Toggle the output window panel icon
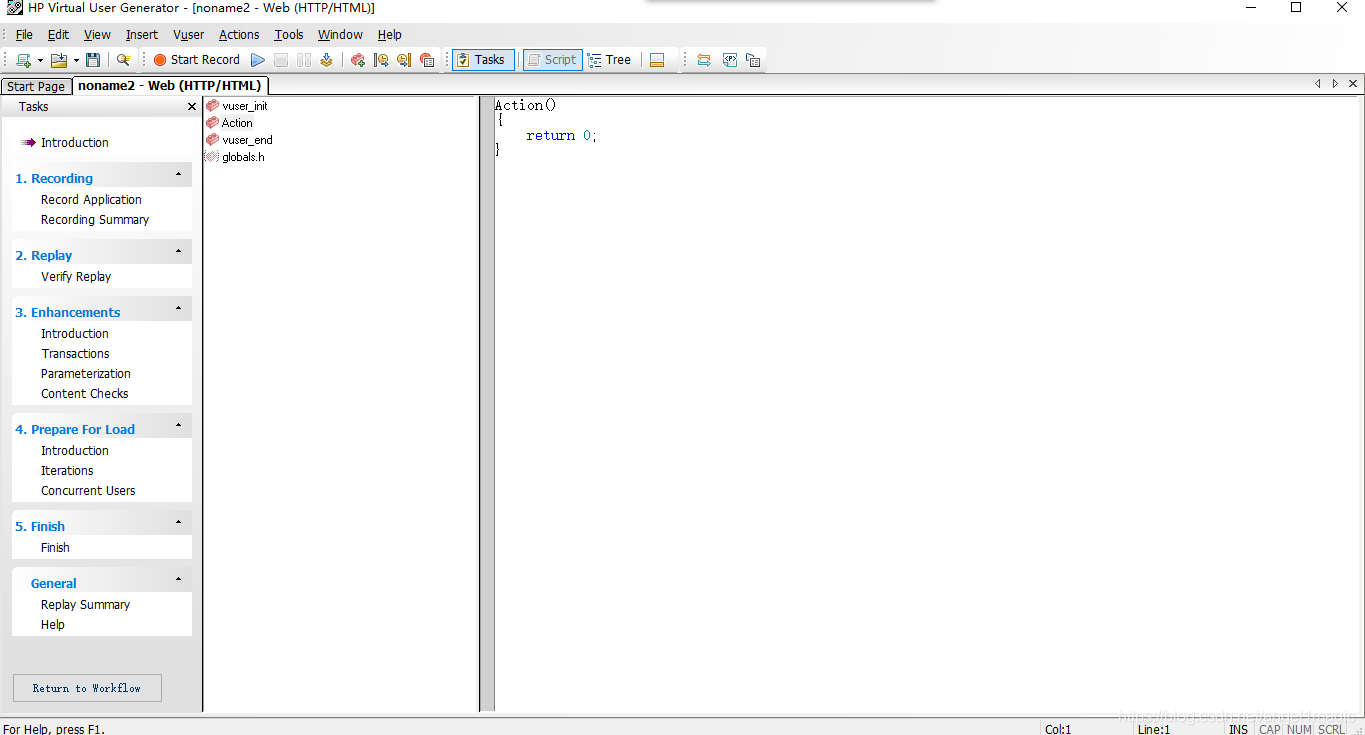Screen dimensions: 1365x735 [657, 60]
